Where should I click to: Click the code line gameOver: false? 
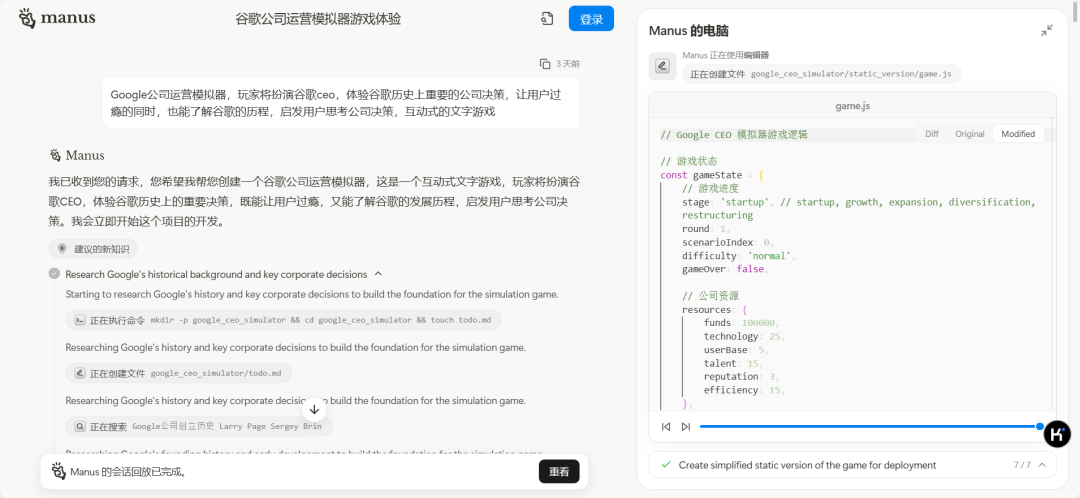[x=724, y=269]
